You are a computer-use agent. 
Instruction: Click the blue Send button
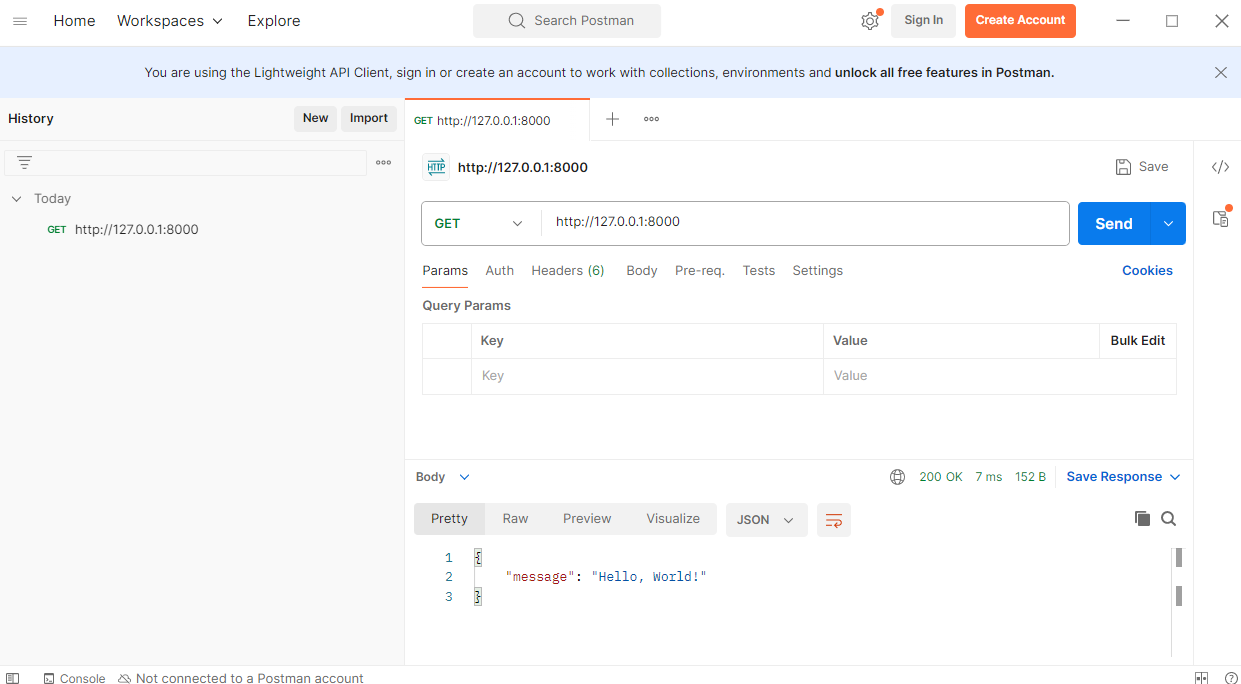(1113, 224)
